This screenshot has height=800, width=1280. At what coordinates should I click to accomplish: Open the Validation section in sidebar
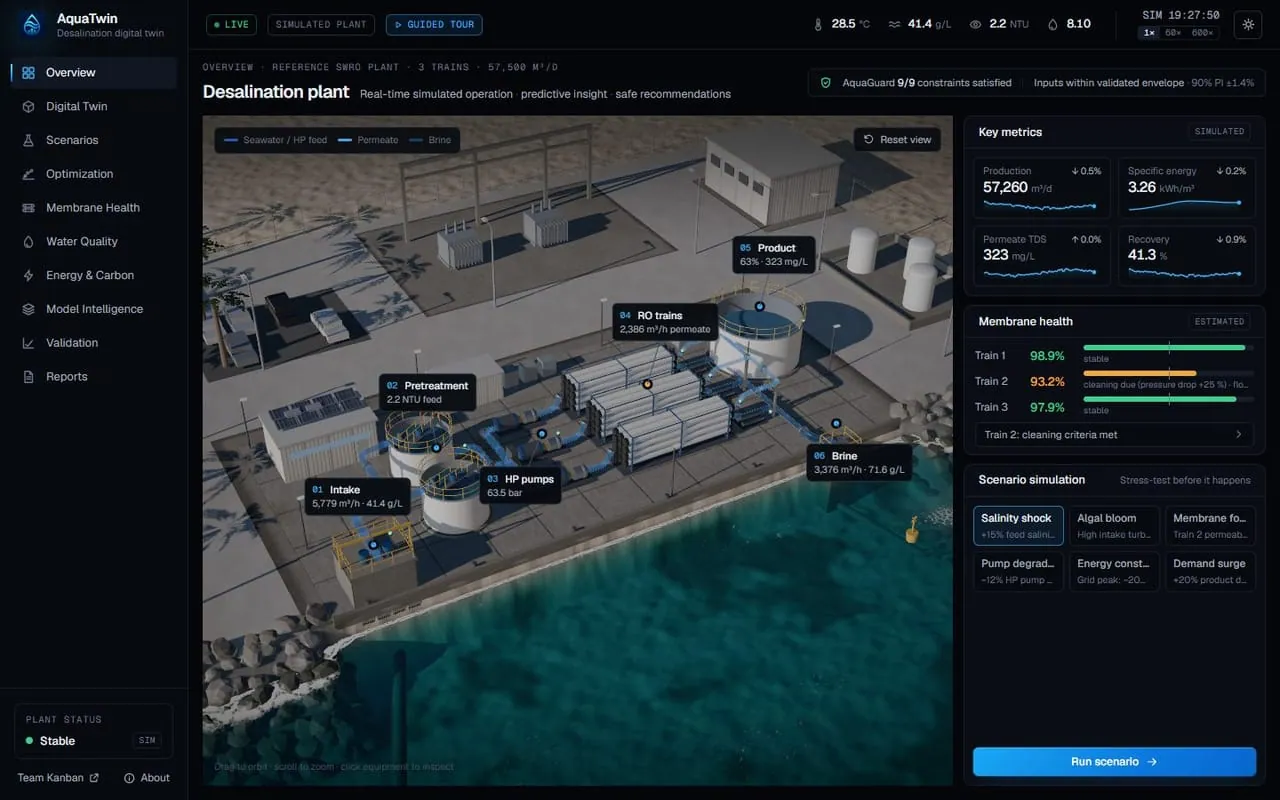click(94, 343)
